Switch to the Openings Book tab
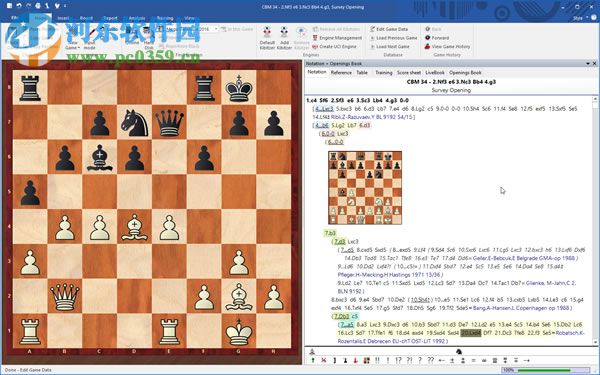The image size is (600, 375). pyautogui.click(x=465, y=72)
